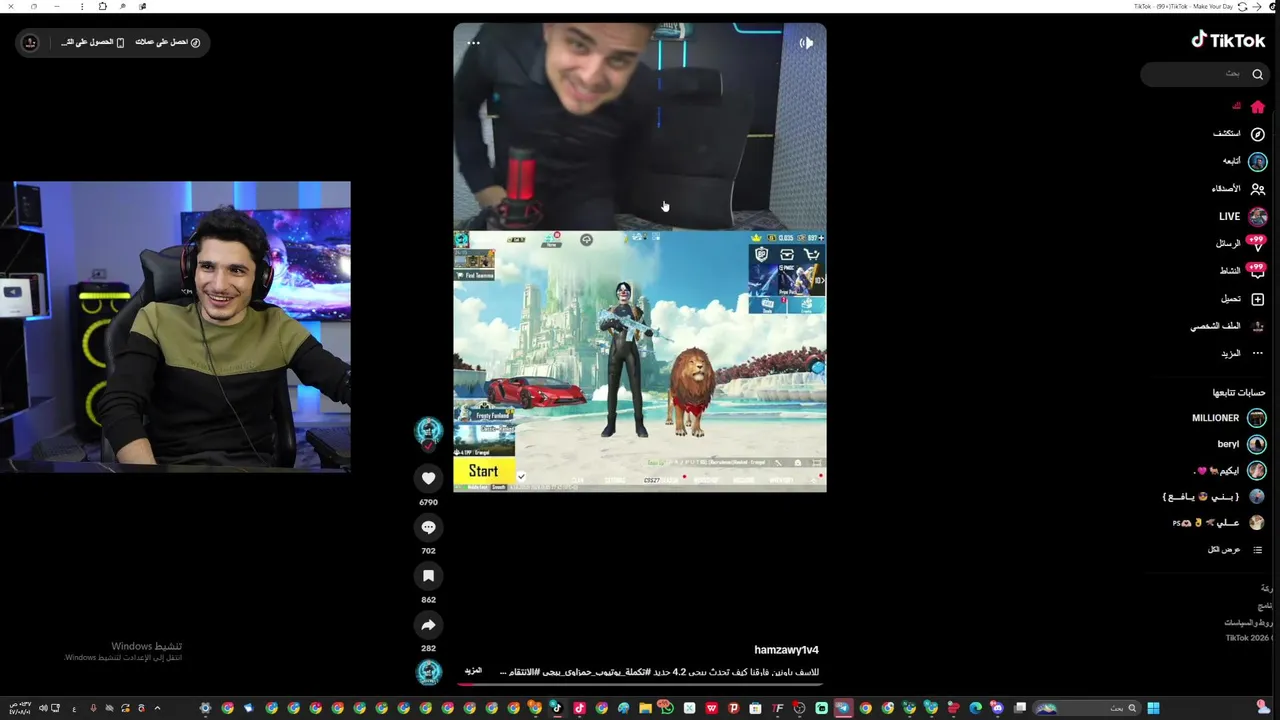
Task: Open the hamzawy1v4 username link
Action: [786, 650]
